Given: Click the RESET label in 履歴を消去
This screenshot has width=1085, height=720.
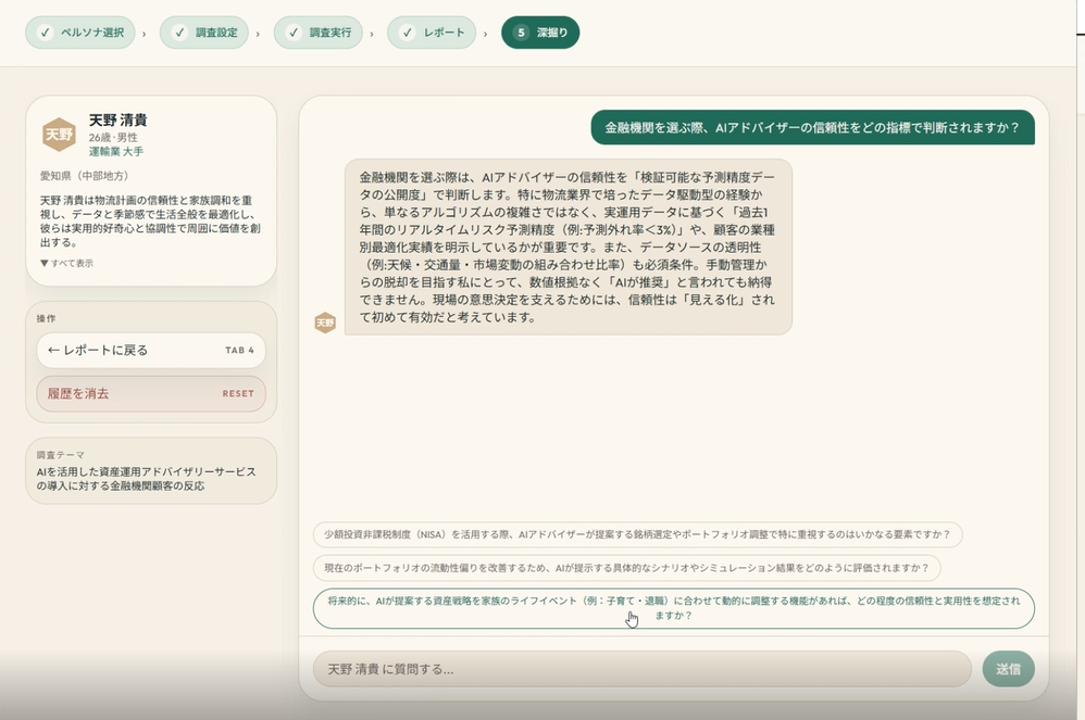Looking at the screenshot, I should 238,394.
